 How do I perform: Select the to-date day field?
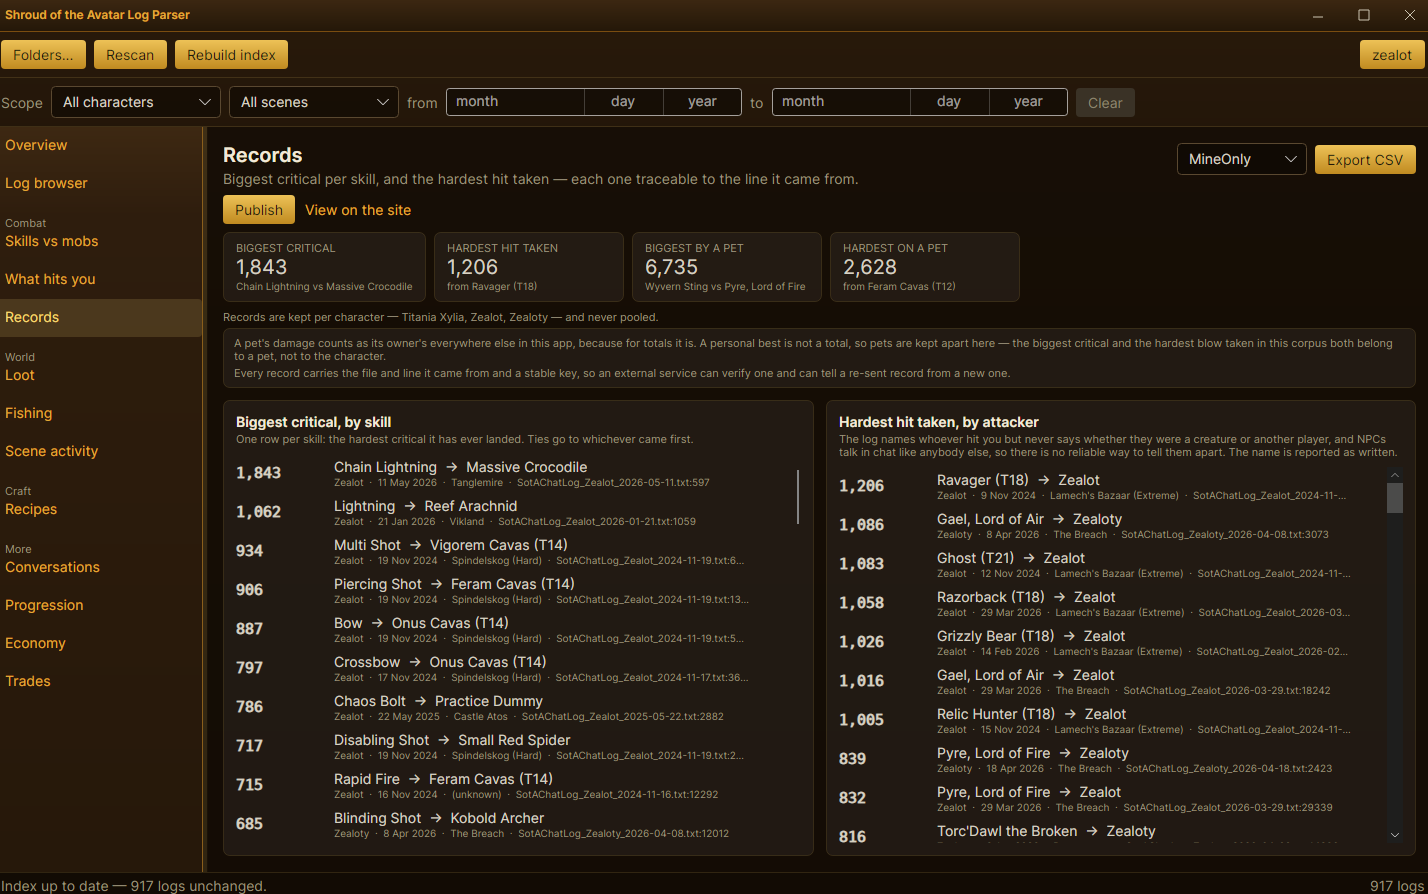pos(949,102)
